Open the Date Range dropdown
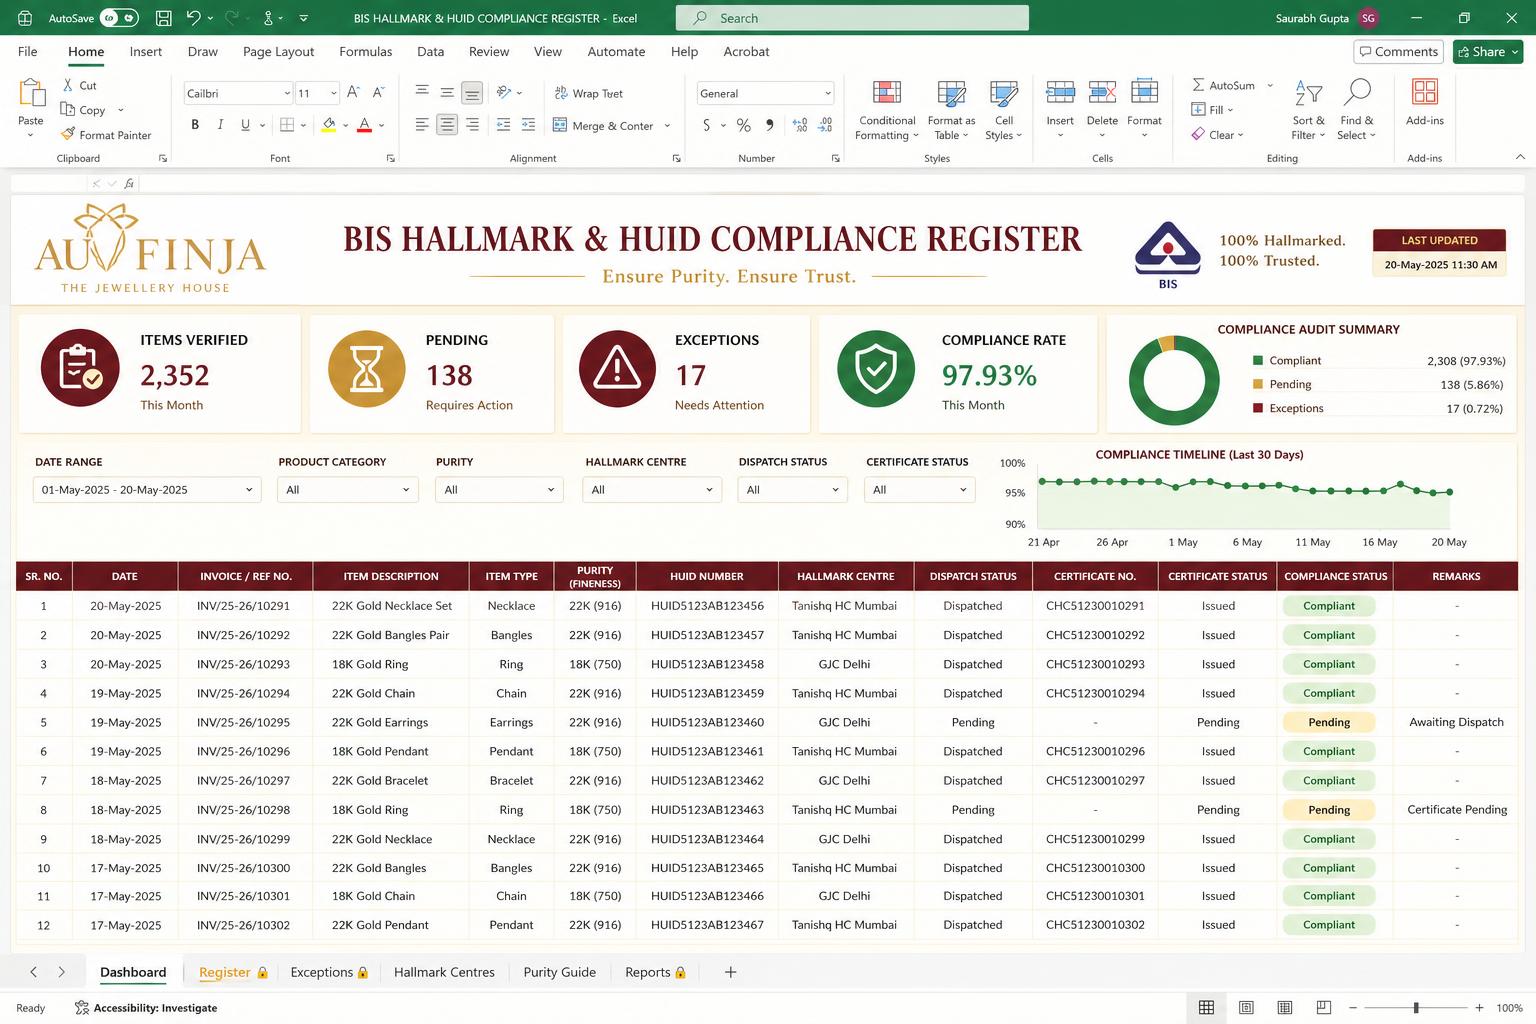 (x=147, y=490)
